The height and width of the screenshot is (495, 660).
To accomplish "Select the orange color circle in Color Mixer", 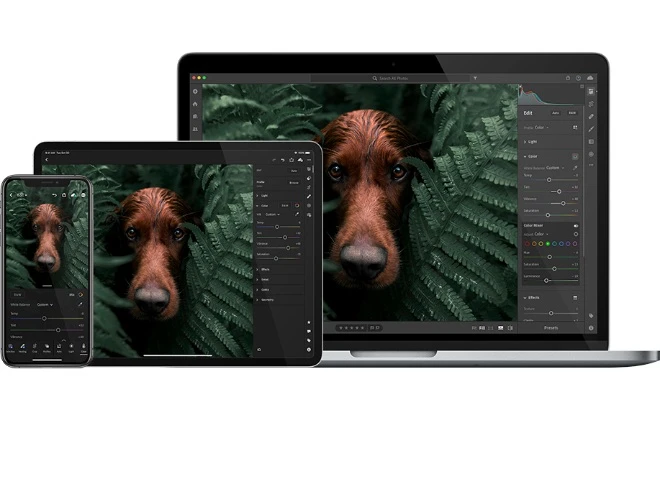I will click(x=534, y=243).
